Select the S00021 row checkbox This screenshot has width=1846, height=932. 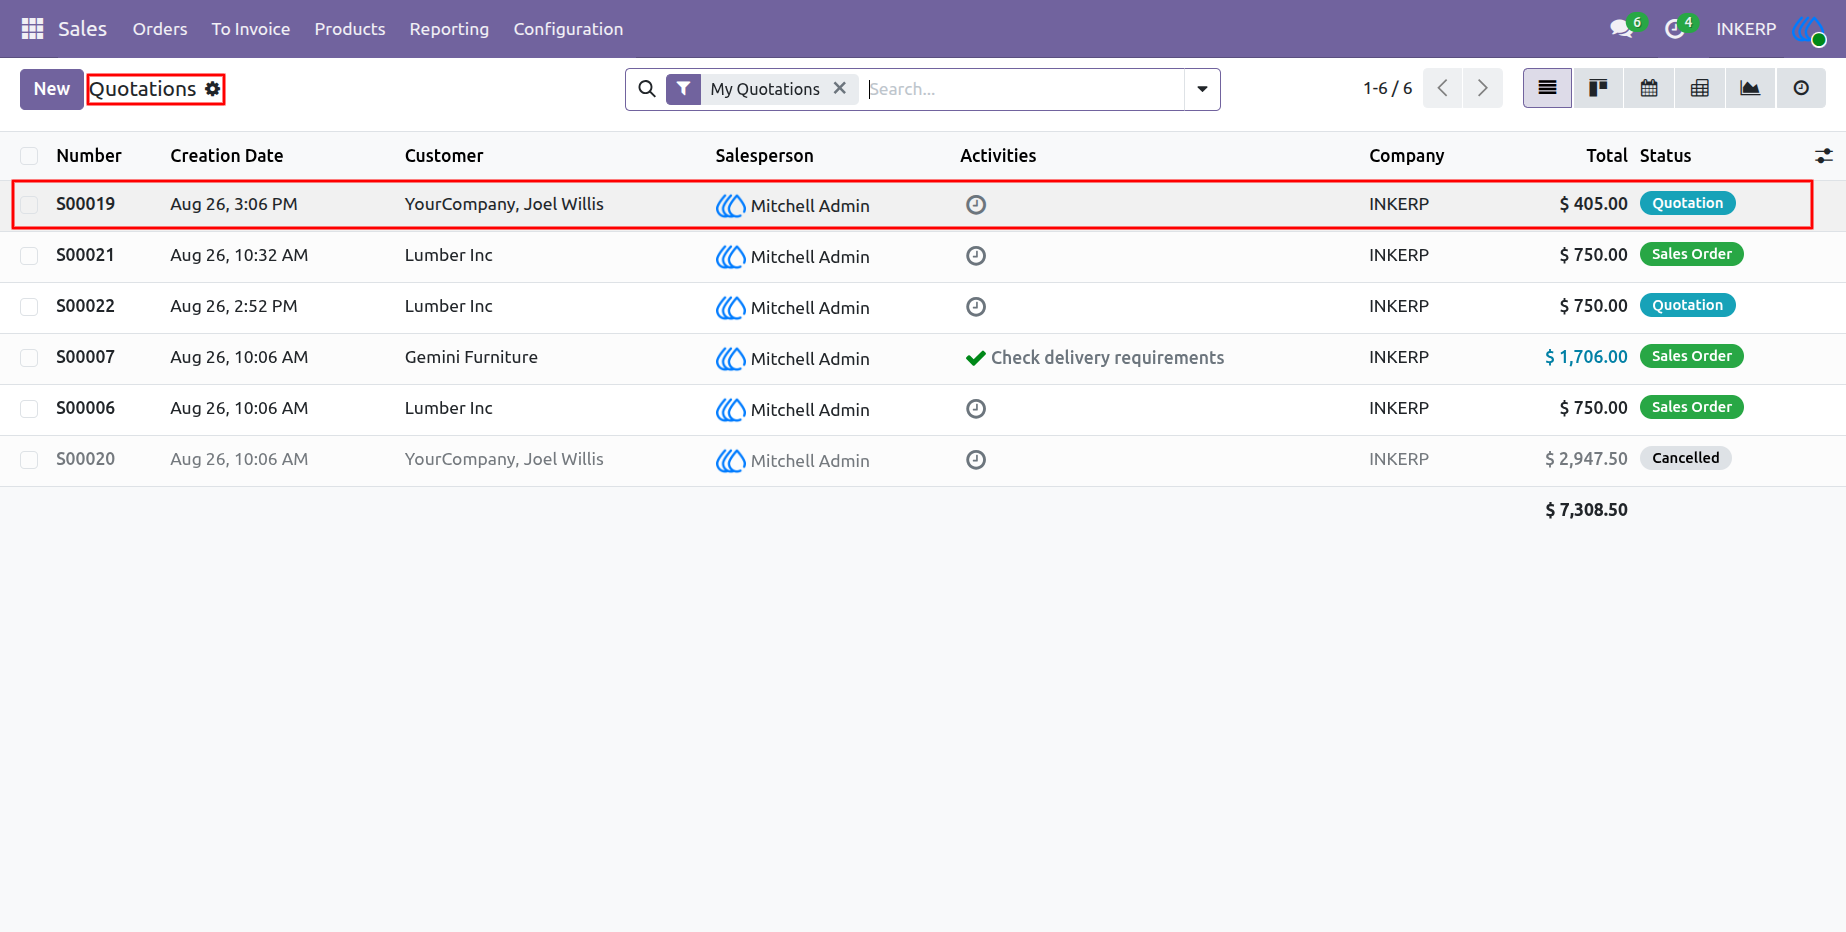click(x=29, y=256)
